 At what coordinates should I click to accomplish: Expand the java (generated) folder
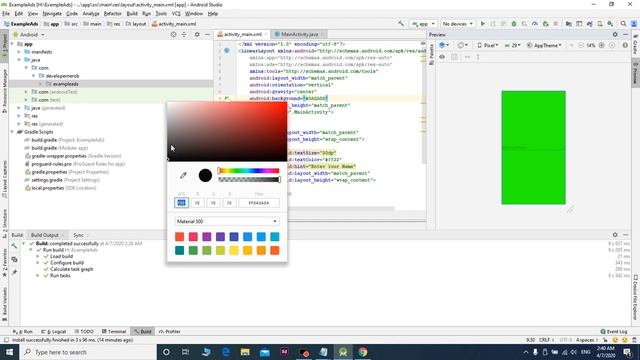coord(19,108)
